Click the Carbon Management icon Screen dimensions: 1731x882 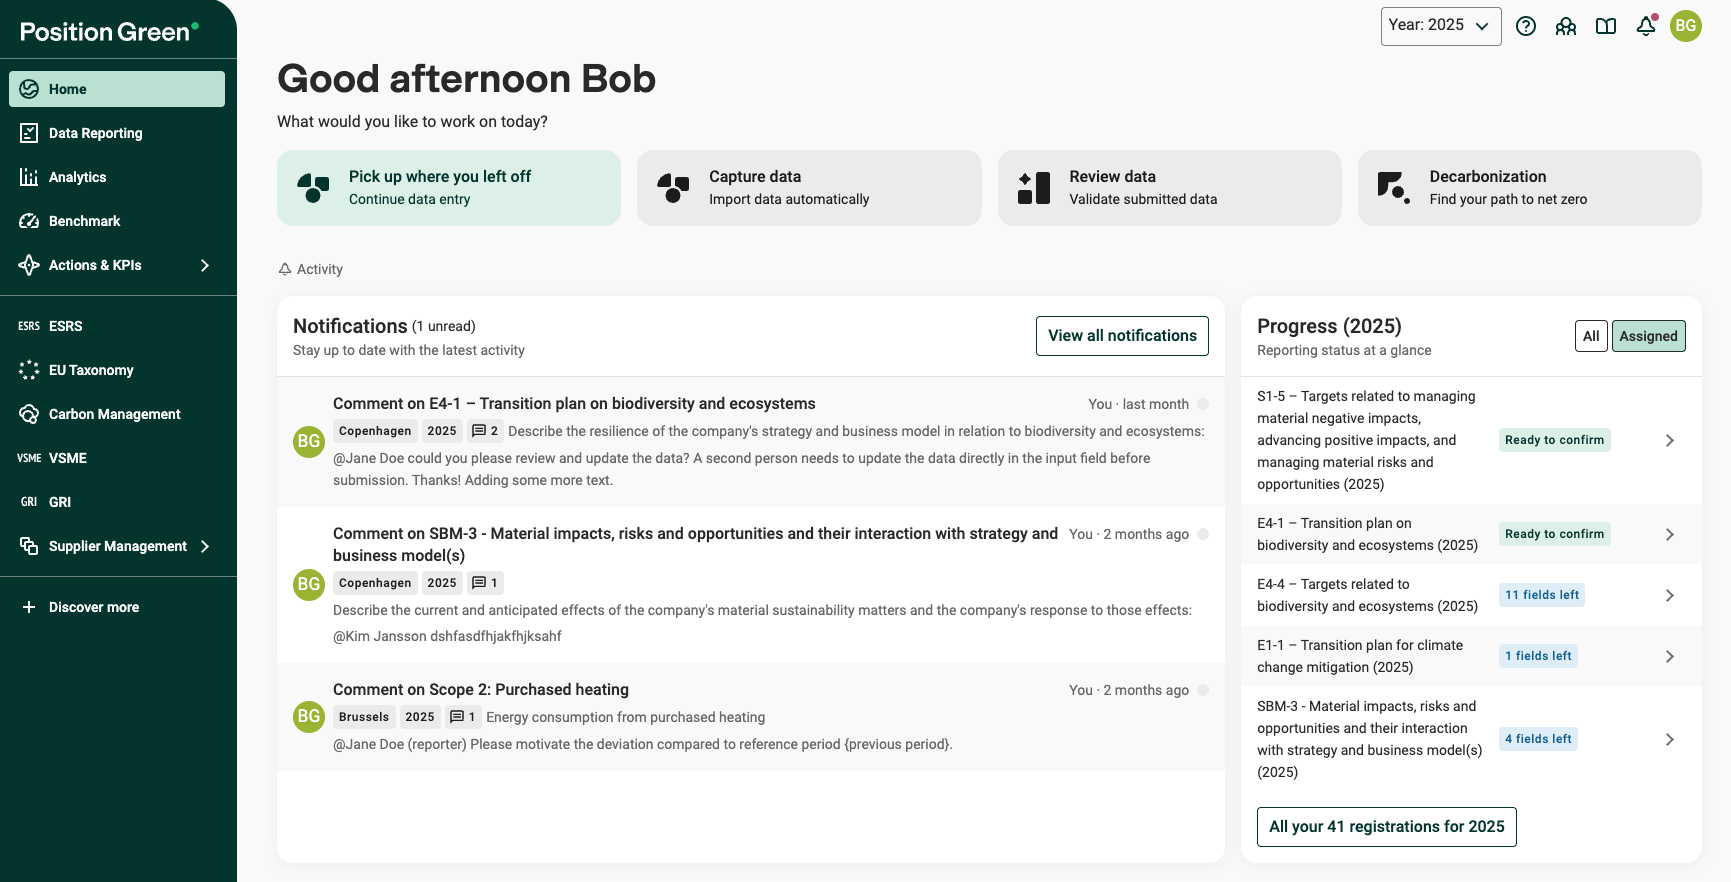tap(29, 414)
